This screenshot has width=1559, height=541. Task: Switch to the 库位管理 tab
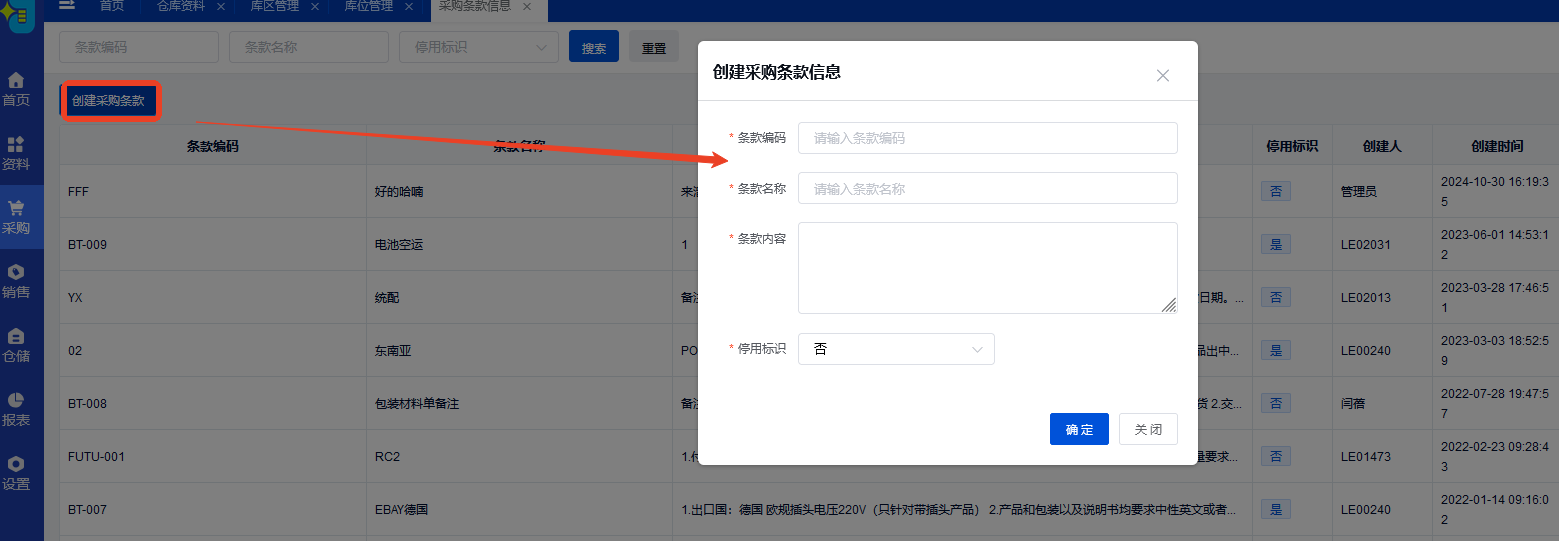pos(368,6)
